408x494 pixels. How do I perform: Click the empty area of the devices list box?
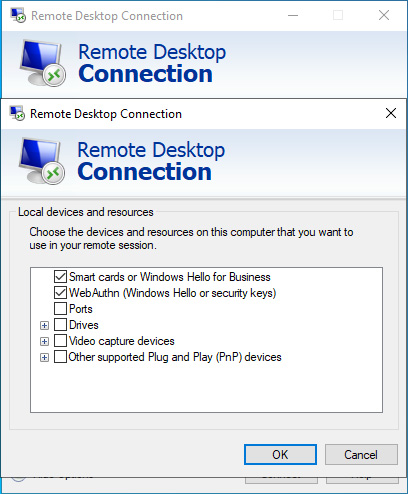(x=207, y=388)
